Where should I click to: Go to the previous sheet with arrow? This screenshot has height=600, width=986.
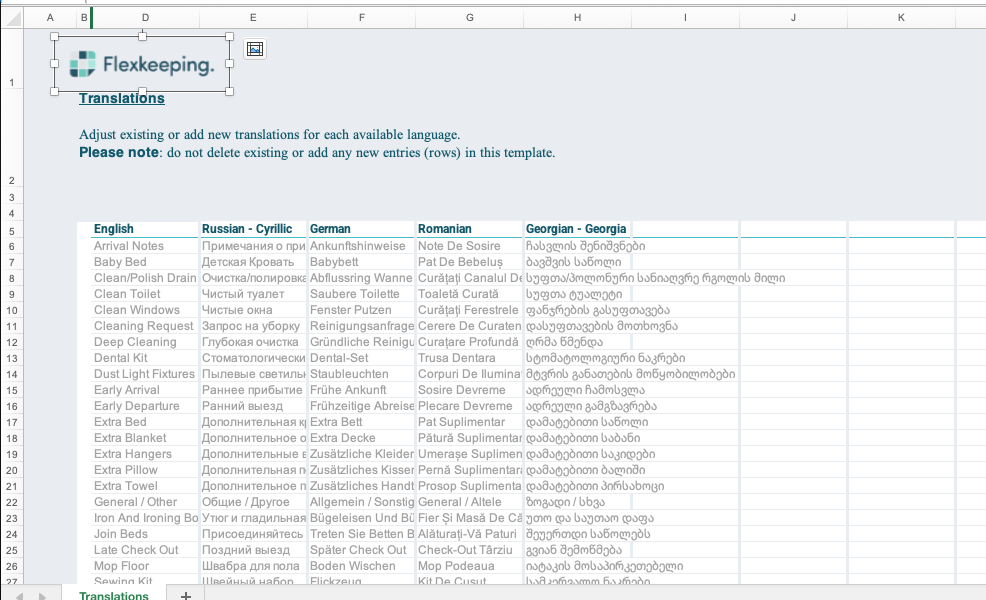click(19, 596)
